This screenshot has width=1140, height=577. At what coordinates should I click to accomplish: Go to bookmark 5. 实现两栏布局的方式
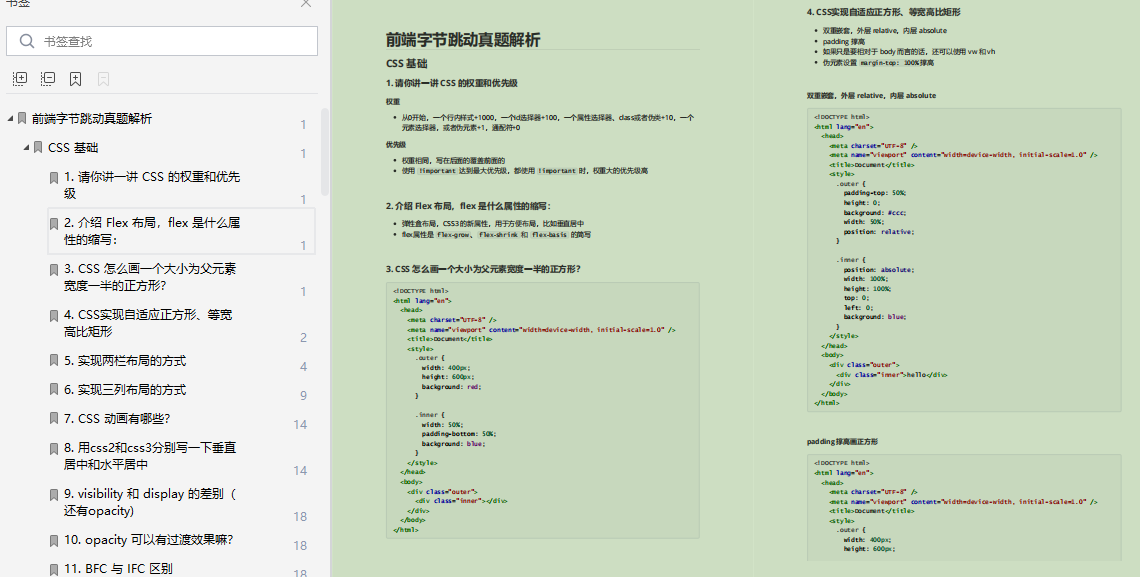[x=125, y=360]
